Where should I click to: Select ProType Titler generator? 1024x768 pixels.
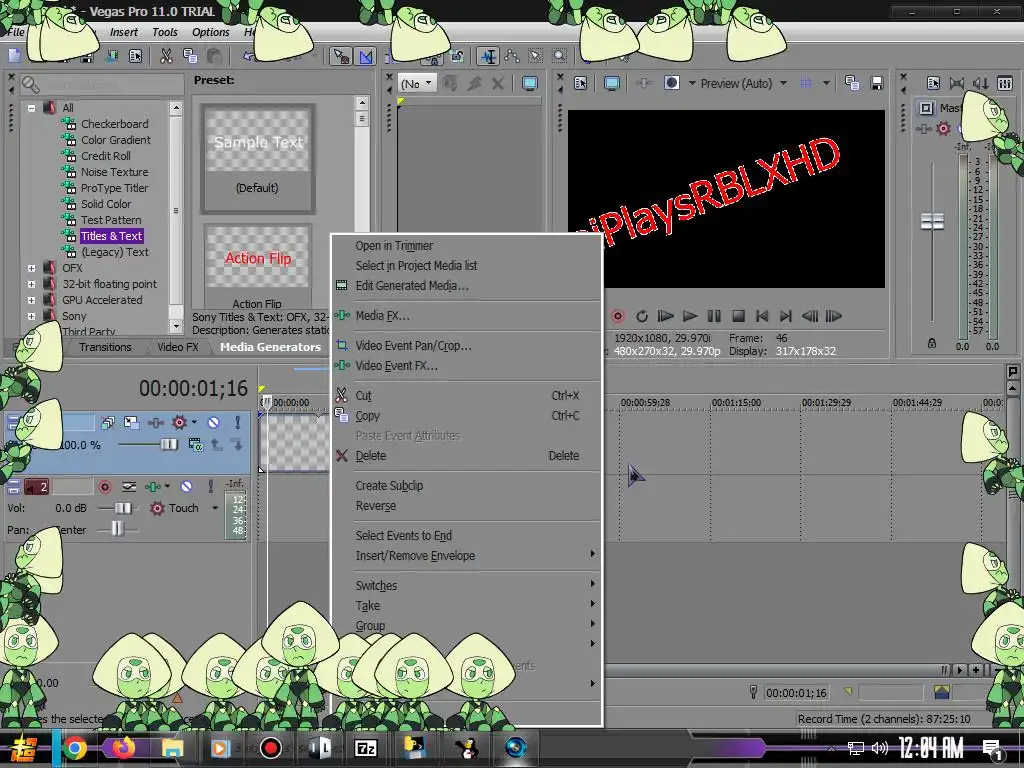114,188
